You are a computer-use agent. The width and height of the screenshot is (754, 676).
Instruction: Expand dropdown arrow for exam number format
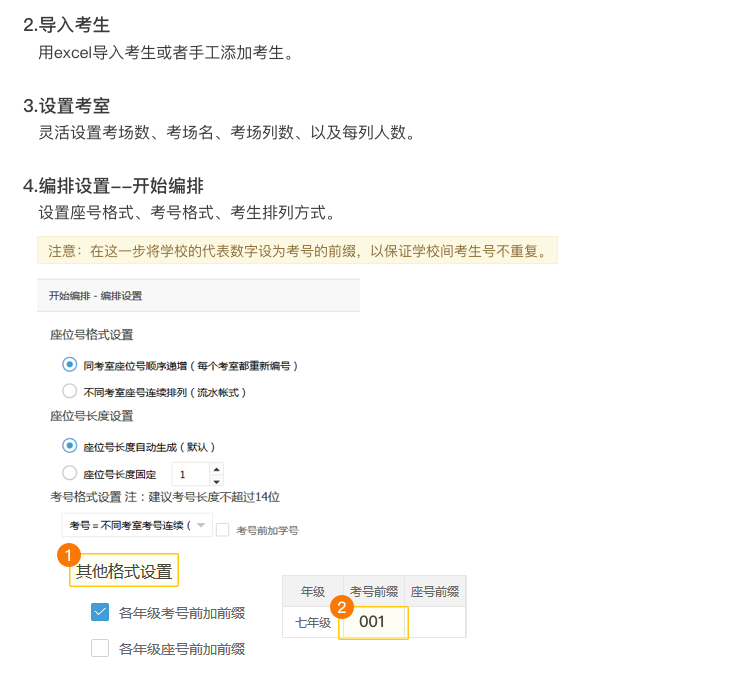(x=201, y=525)
